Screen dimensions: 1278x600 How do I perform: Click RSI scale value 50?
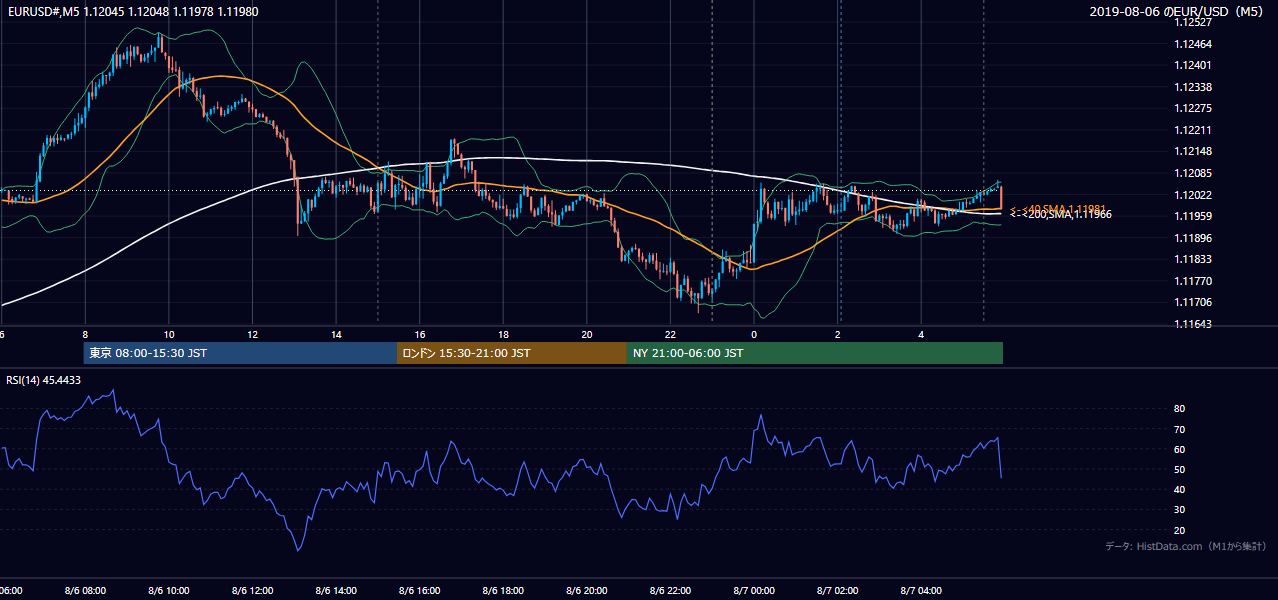coord(1180,469)
